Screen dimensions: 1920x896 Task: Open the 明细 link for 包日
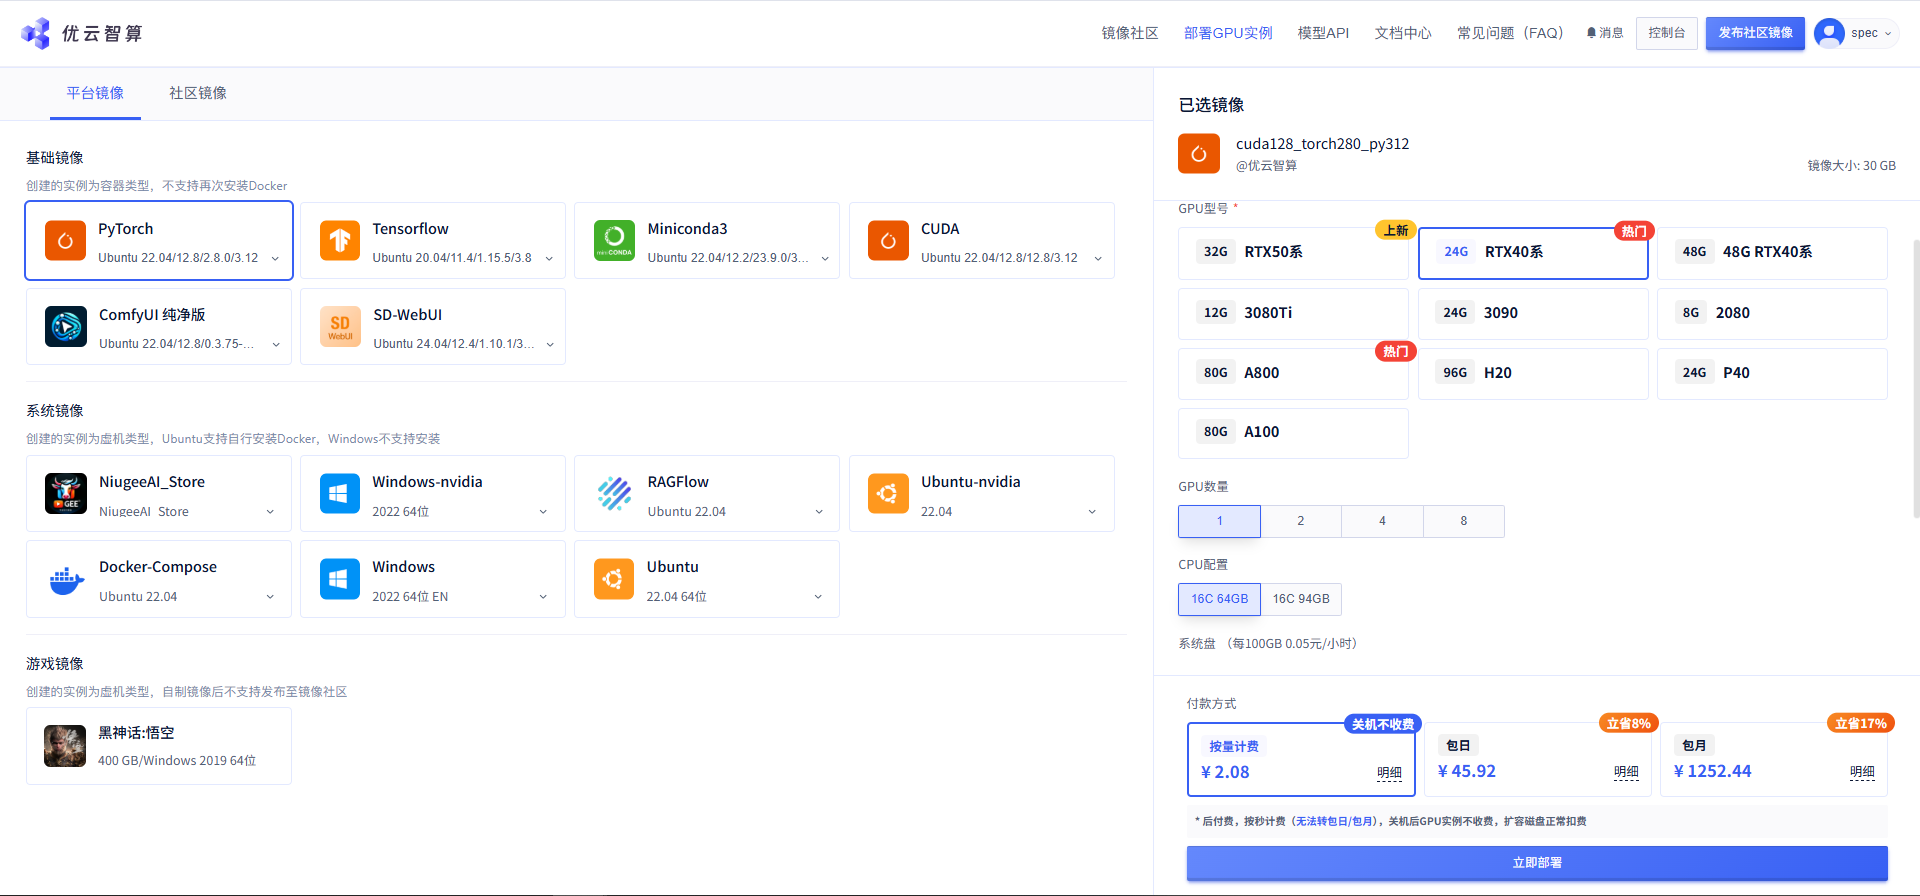1626,772
